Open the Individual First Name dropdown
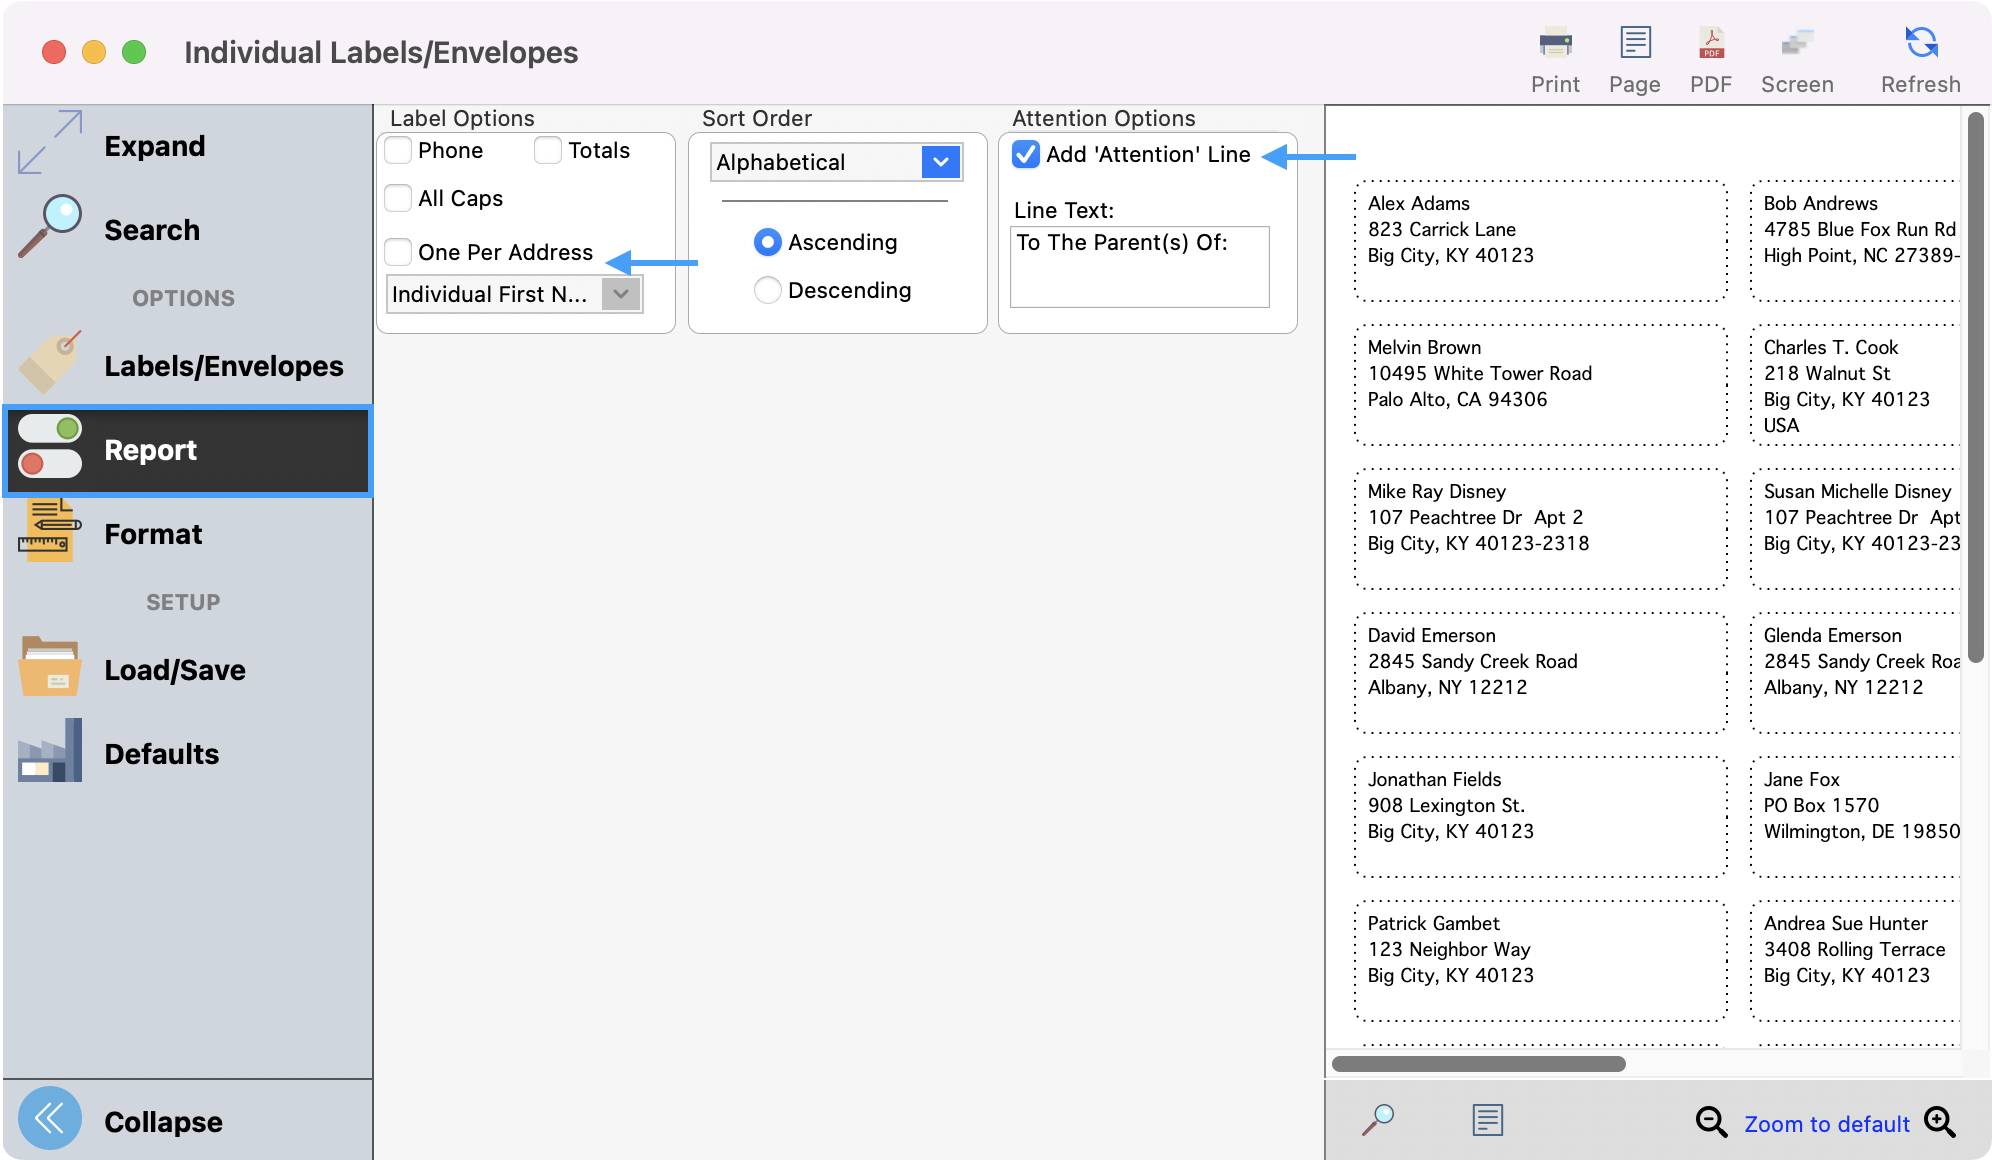This screenshot has height=1160, width=1992. coord(514,294)
